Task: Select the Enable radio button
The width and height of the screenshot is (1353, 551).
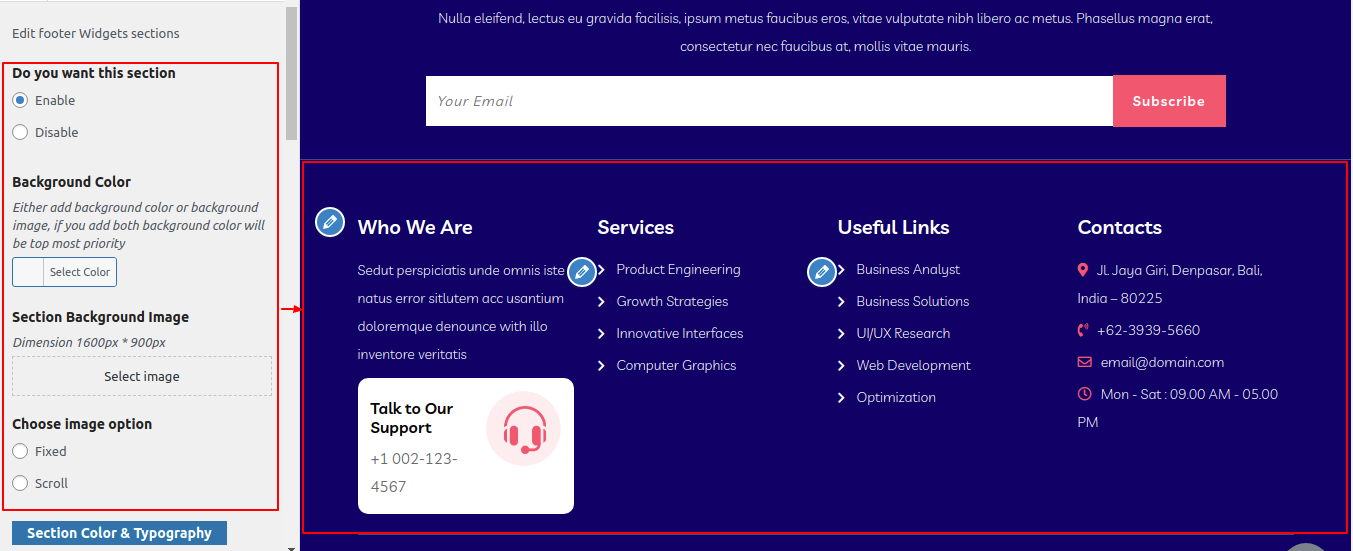Action: coord(20,100)
